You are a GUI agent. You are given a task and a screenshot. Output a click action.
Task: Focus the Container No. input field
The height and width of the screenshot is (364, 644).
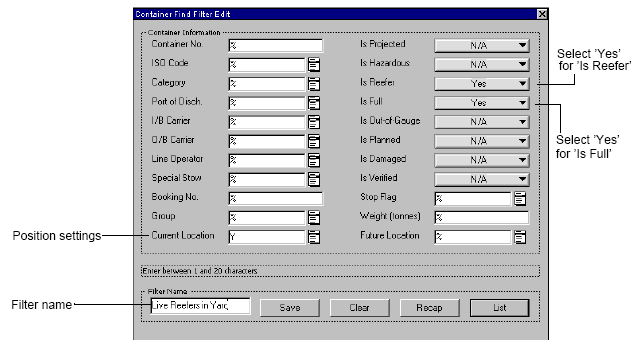pyautogui.click(x=276, y=45)
